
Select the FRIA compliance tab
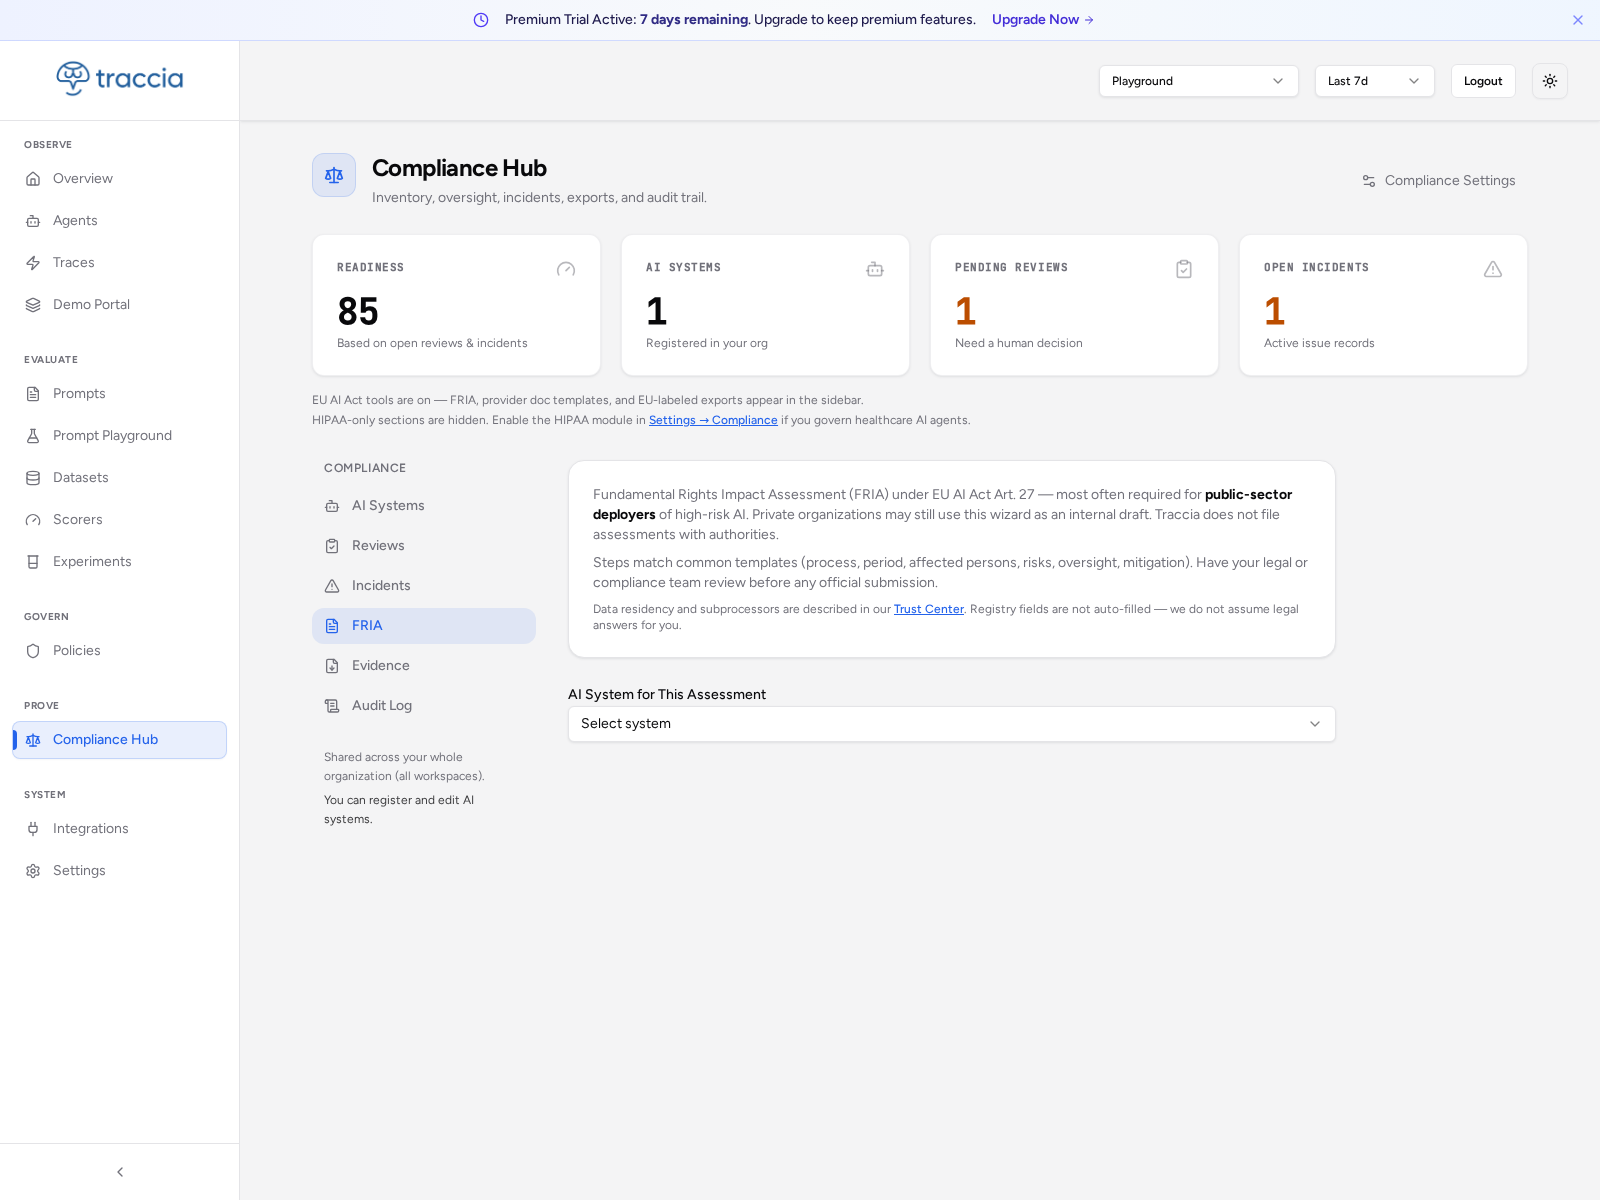424,626
